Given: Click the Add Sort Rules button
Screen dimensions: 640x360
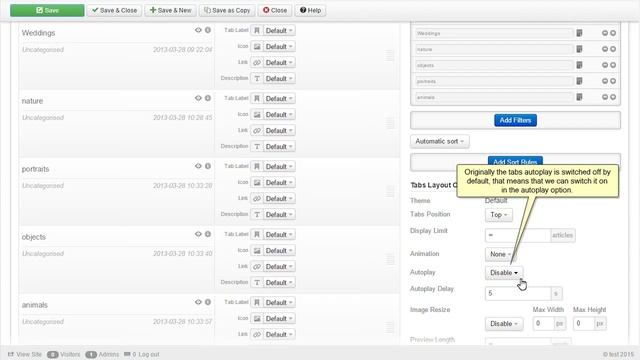Looking at the screenshot, I should [x=515, y=161].
